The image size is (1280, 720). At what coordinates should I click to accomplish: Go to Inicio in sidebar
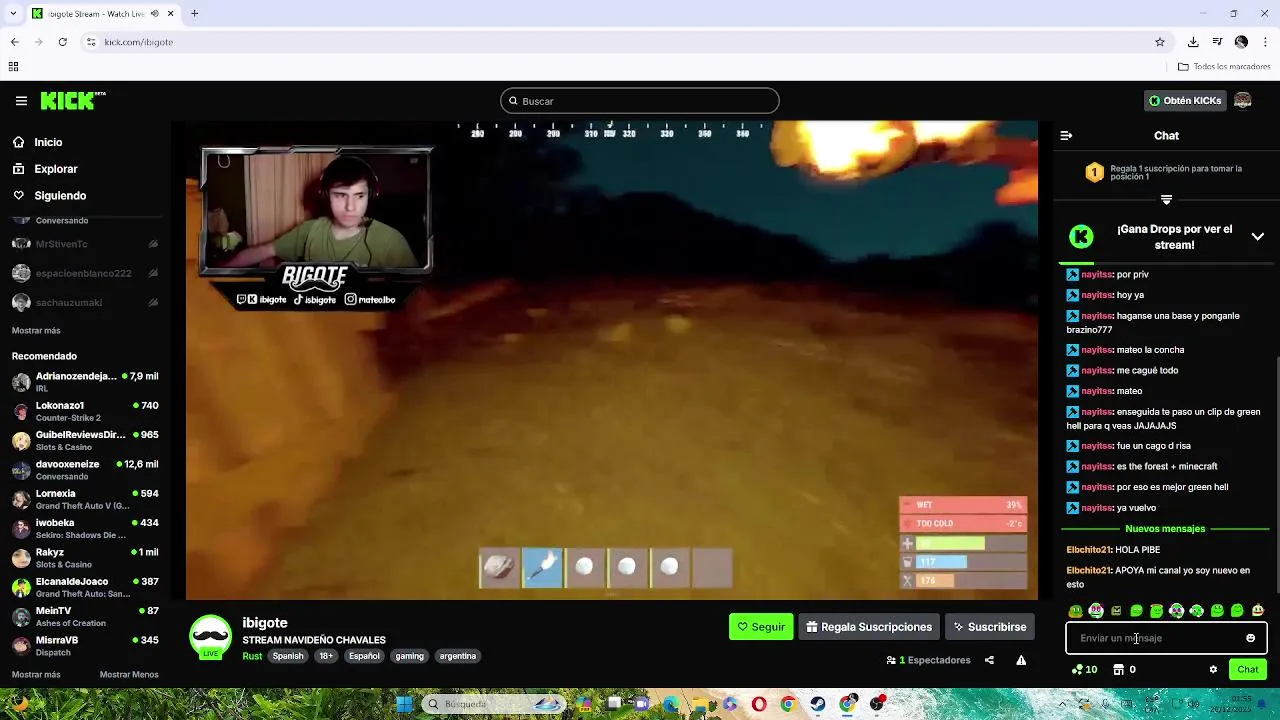click(48, 142)
